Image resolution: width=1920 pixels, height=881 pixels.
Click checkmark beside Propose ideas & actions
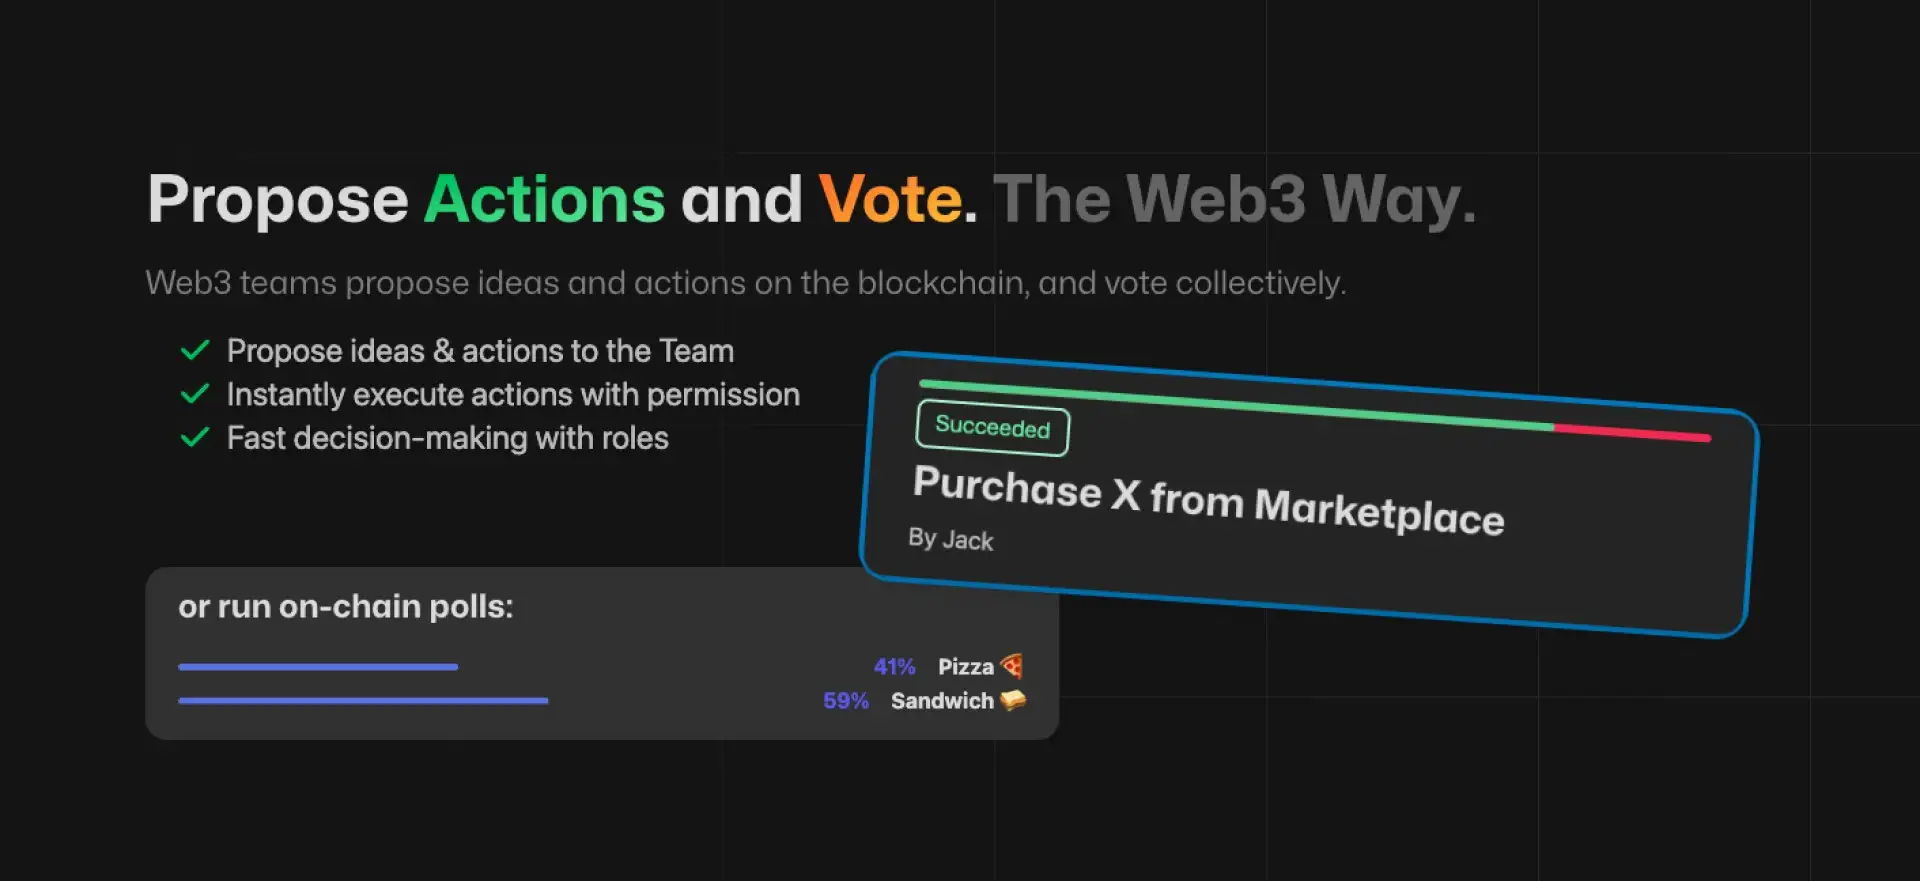click(194, 351)
